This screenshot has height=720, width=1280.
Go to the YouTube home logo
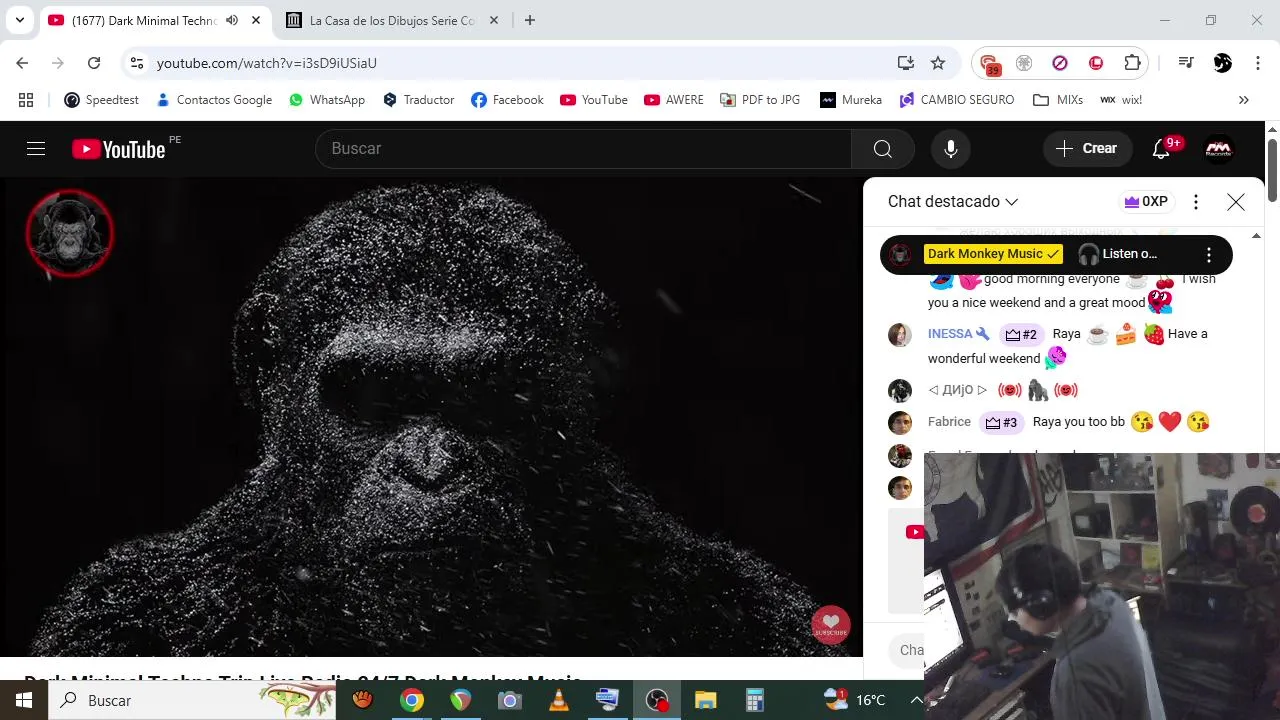[x=119, y=149]
